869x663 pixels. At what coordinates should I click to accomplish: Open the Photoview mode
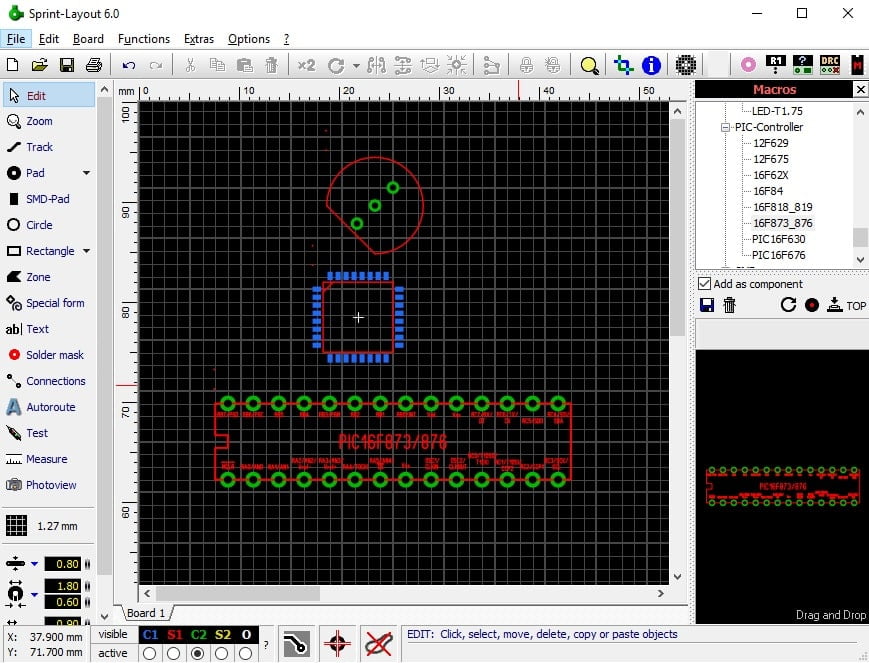[48, 485]
